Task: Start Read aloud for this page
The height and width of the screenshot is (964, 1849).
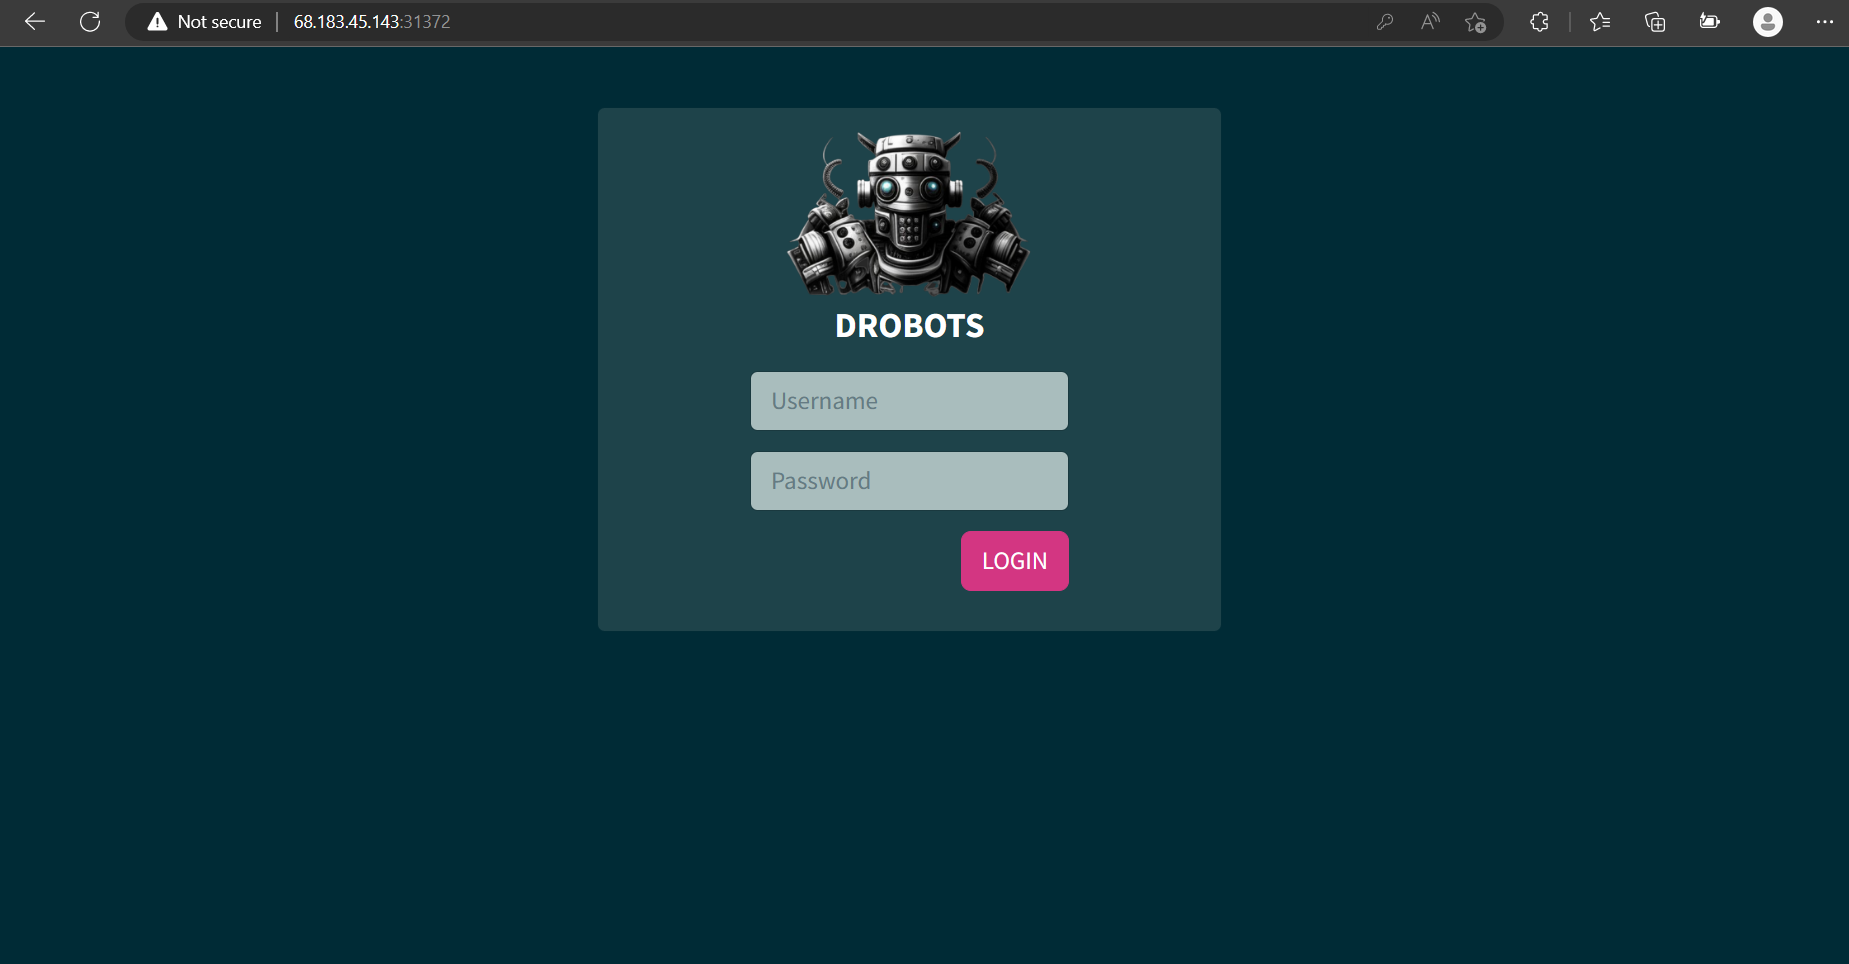Action: point(1430,21)
